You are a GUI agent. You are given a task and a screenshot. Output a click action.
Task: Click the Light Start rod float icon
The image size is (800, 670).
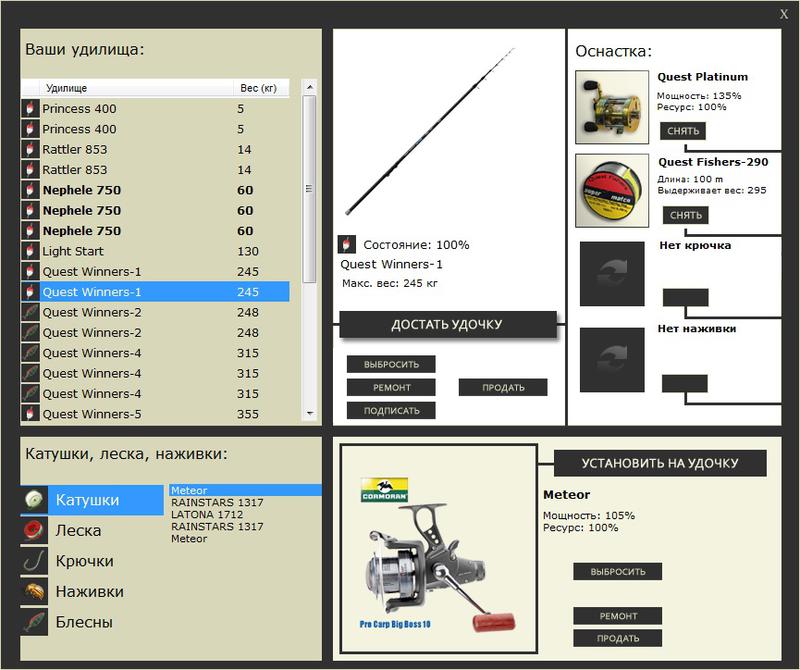click(30, 251)
